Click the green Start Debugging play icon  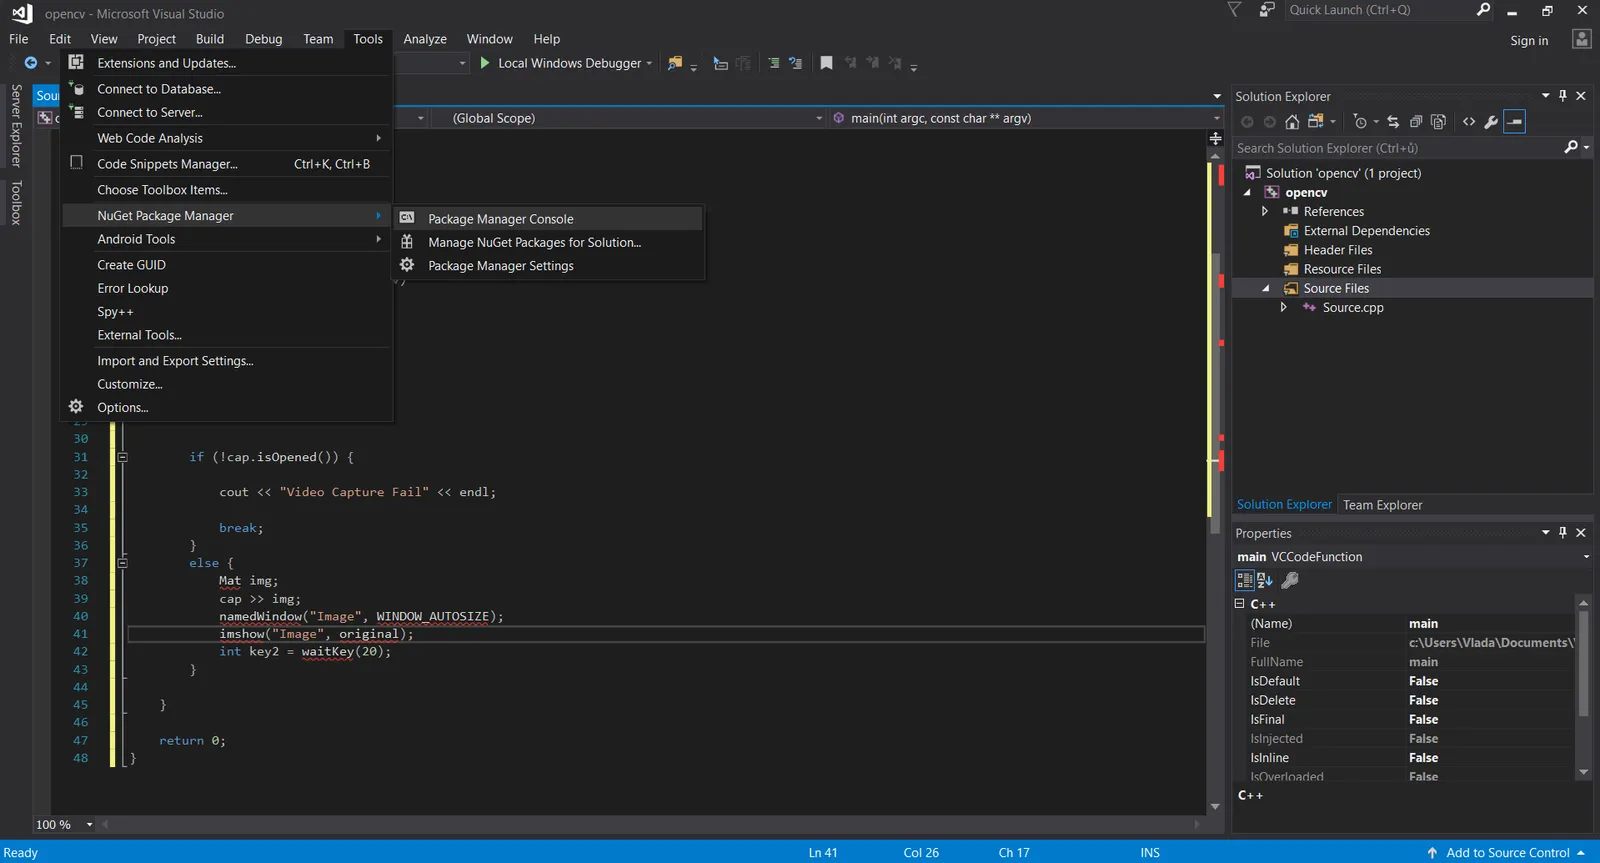[x=485, y=63]
